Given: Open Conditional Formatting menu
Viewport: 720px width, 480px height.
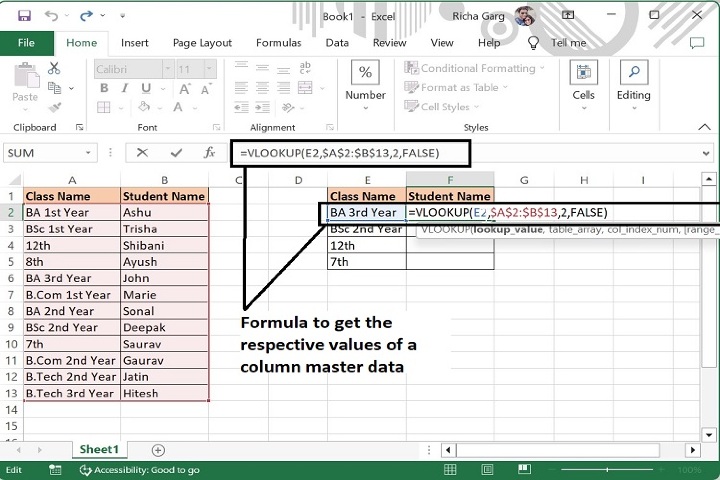Looking at the screenshot, I should 474,68.
